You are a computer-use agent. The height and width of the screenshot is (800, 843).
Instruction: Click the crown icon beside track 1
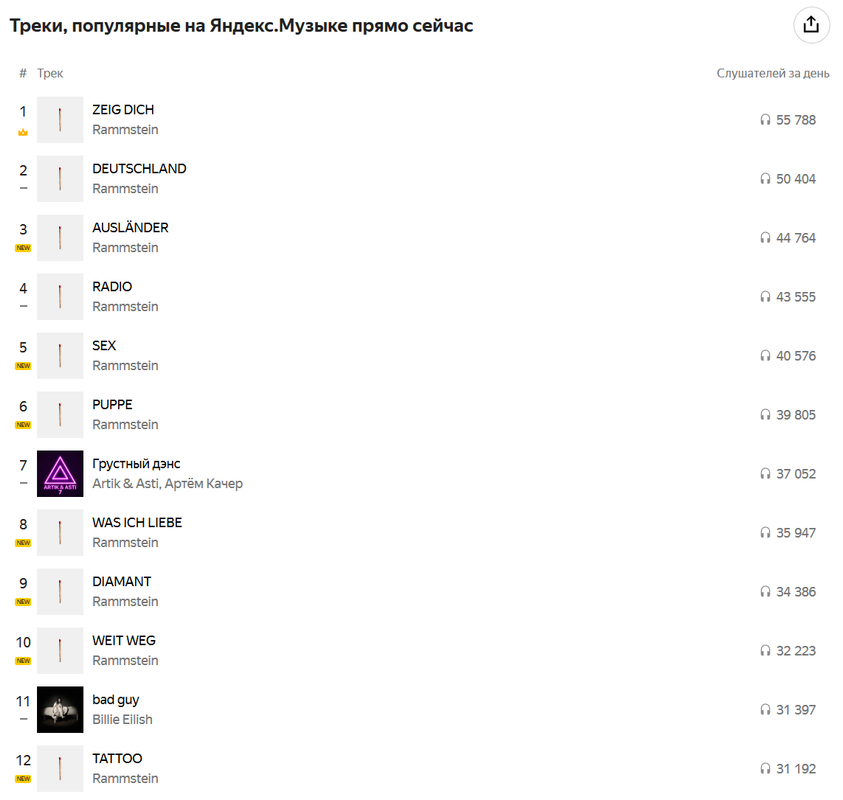[23, 132]
